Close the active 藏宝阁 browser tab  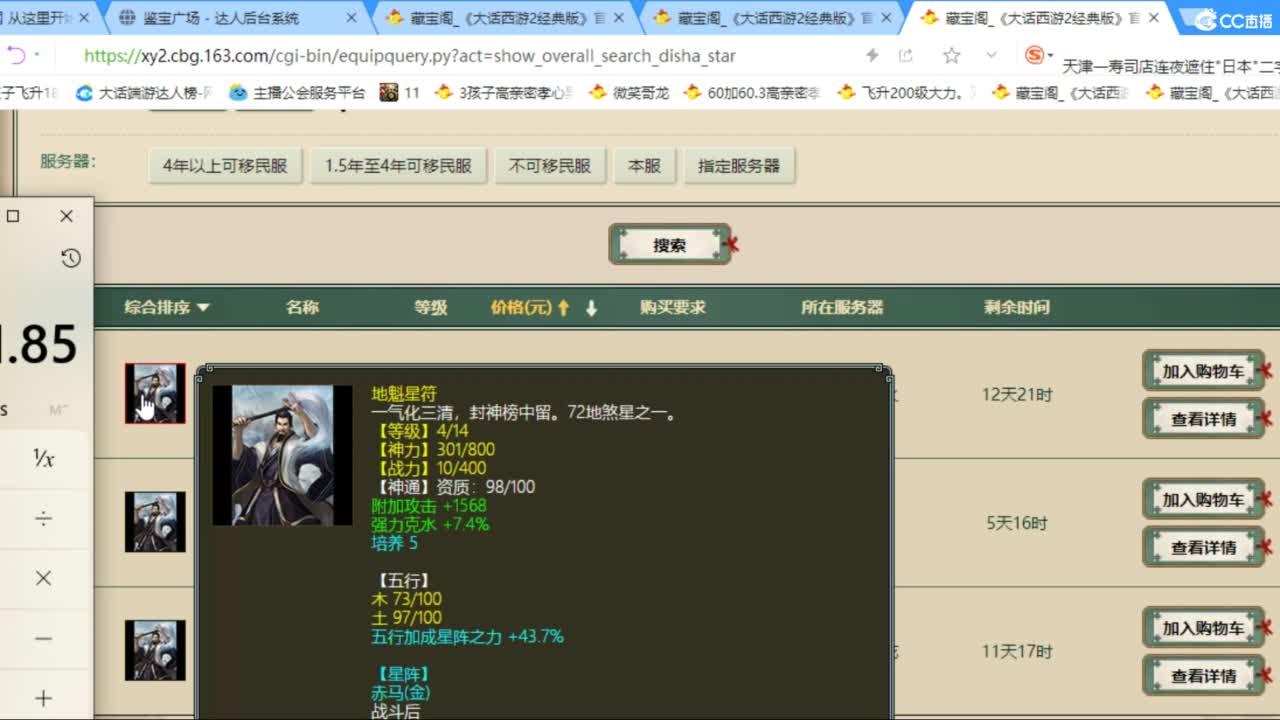[1153, 18]
